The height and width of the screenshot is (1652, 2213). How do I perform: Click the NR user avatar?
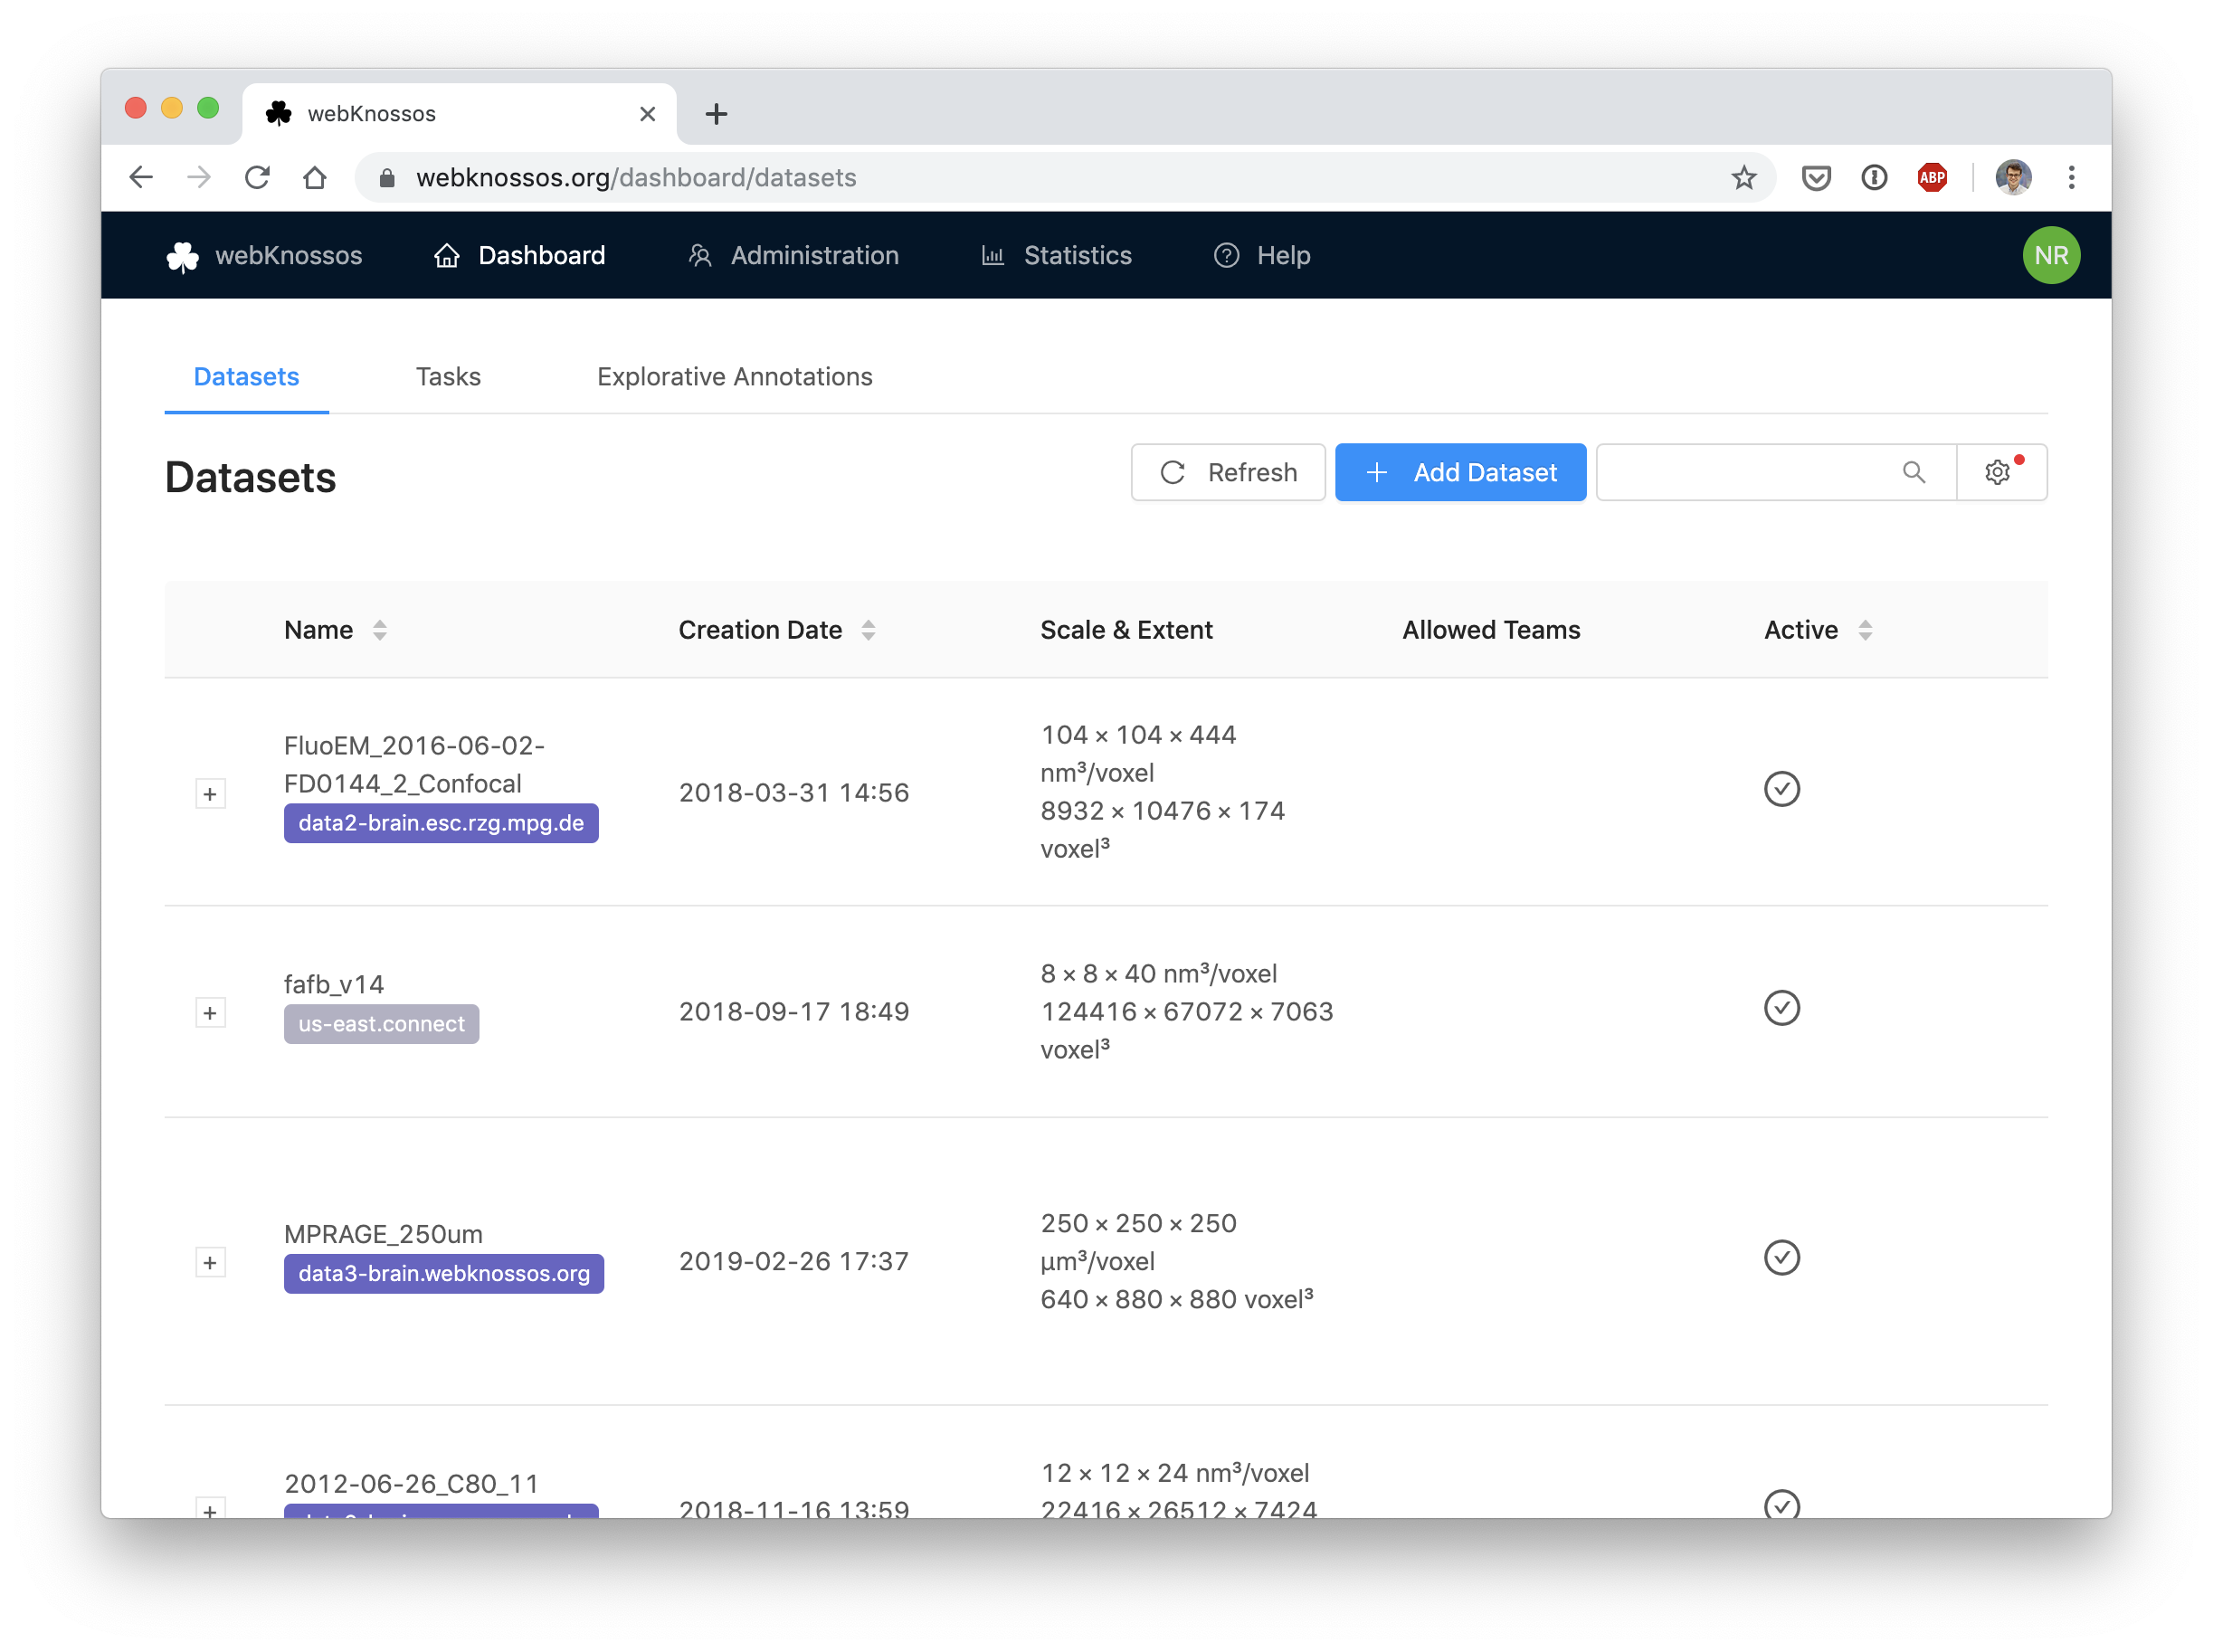(2051, 256)
